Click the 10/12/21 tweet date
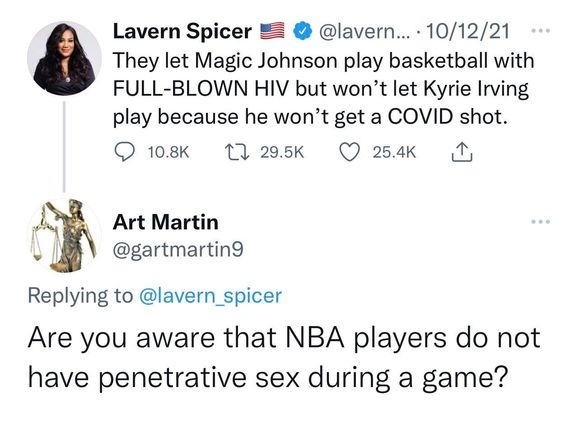This screenshot has width=580, height=424. [468, 31]
